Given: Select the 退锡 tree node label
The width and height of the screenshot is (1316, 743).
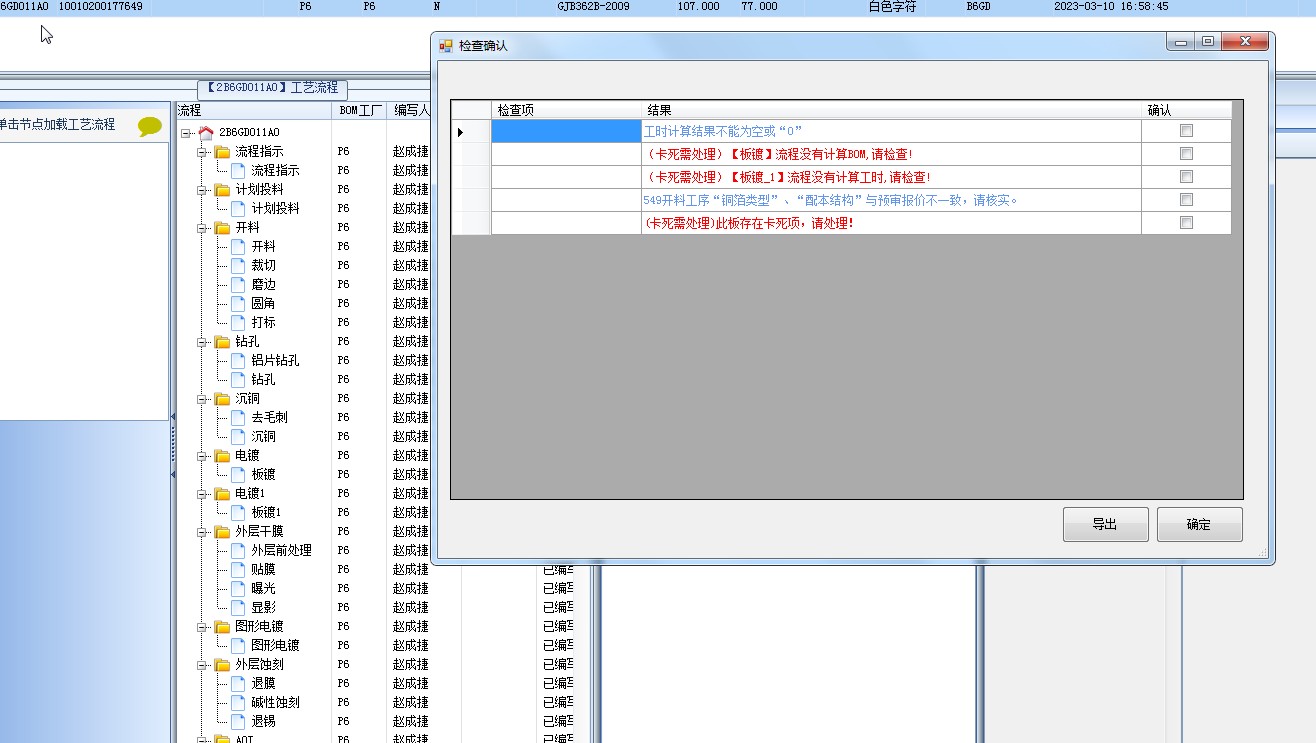Looking at the screenshot, I should (x=263, y=721).
